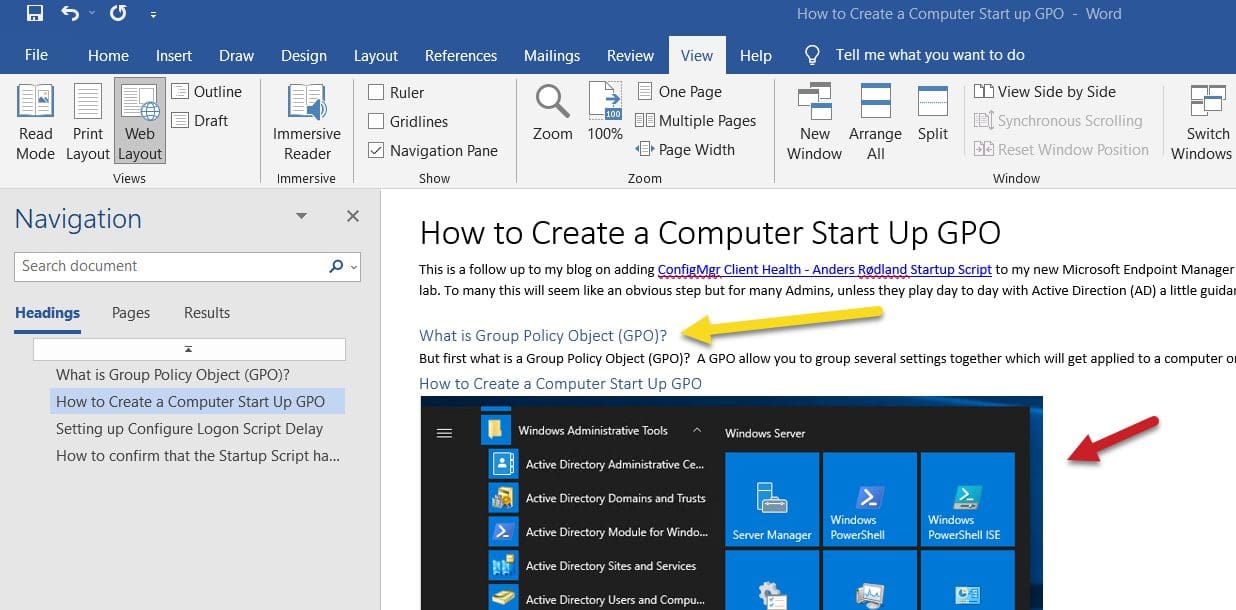This screenshot has width=1236, height=610.
Task: Choose Page Width zoom
Action: click(x=685, y=149)
